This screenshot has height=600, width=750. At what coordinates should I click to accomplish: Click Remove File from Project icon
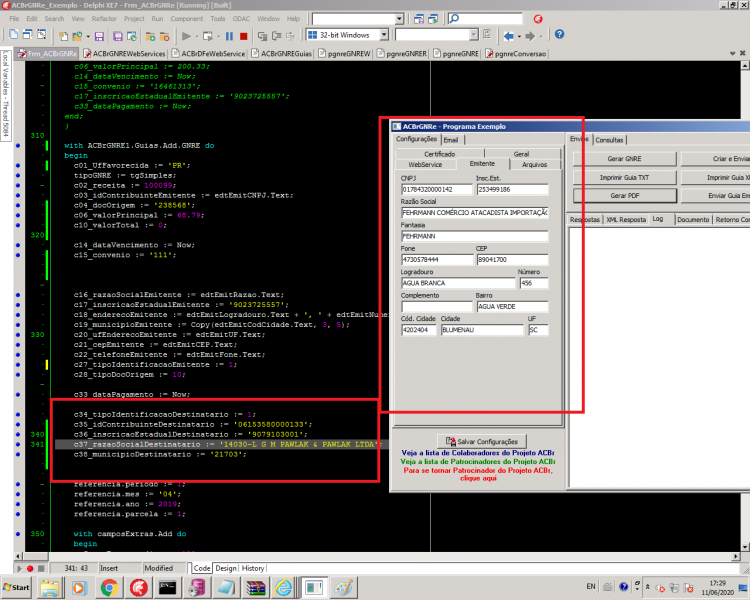[165, 36]
